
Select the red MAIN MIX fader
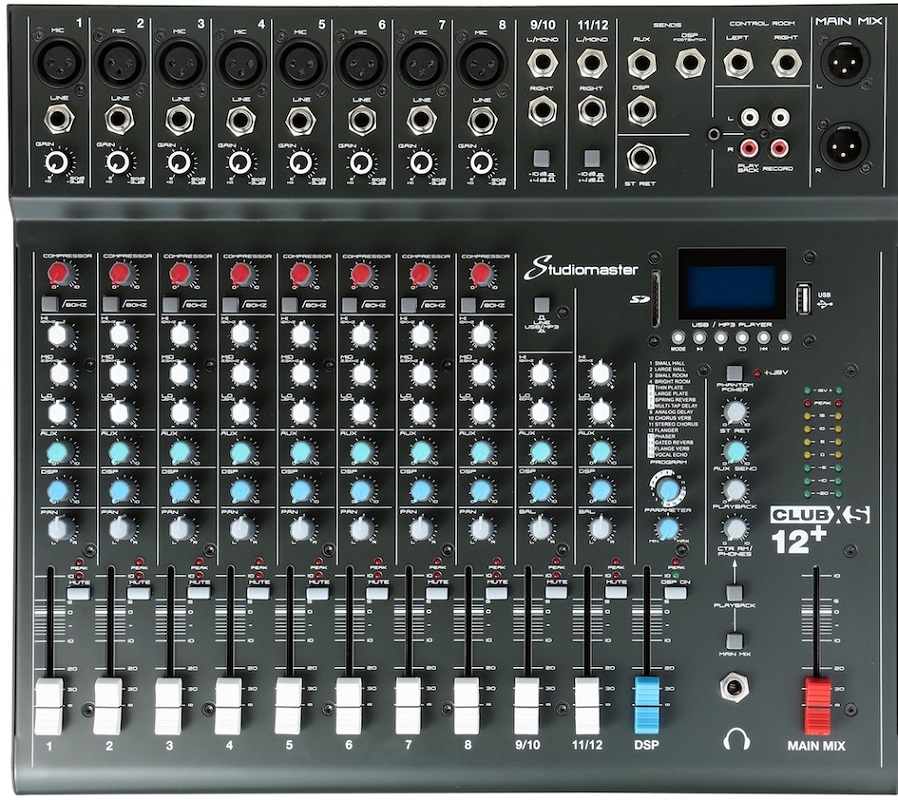click(x=817, y=706)
